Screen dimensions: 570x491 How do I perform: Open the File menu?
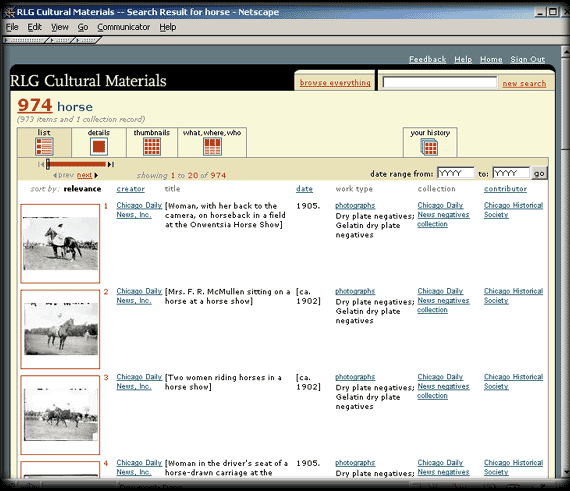[x=12, y=27]
